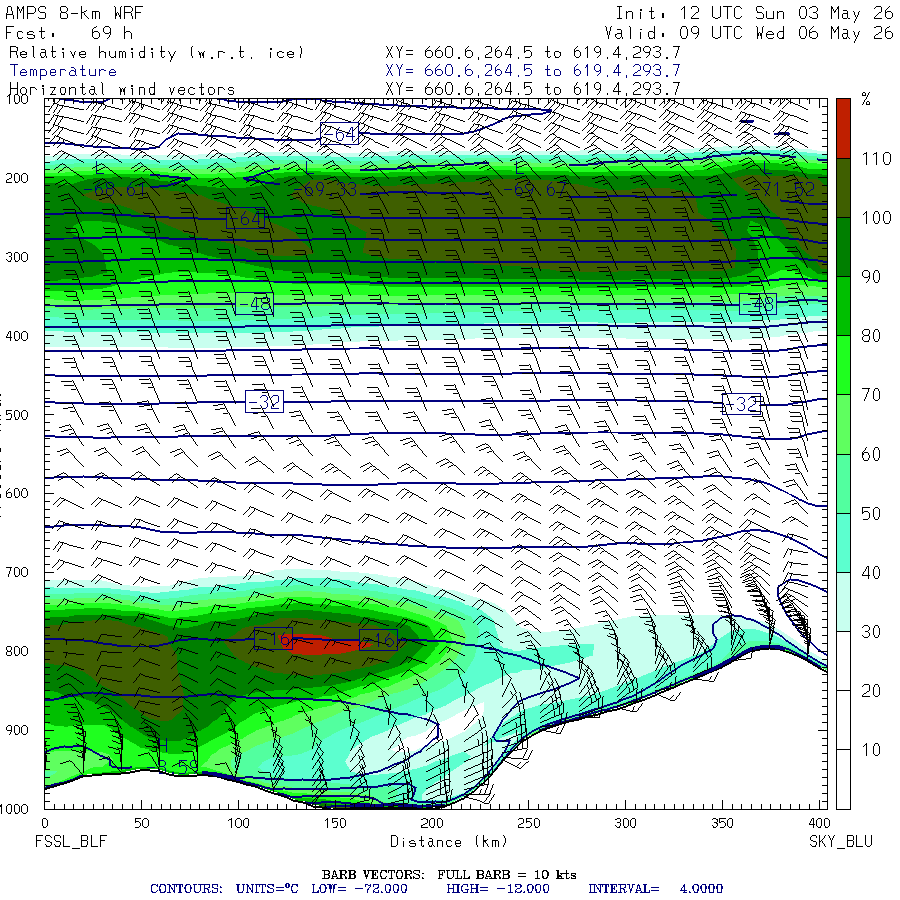Click the red humidity maximum near 800 hPa
This screenshot has height=900, width=900.
317,644
